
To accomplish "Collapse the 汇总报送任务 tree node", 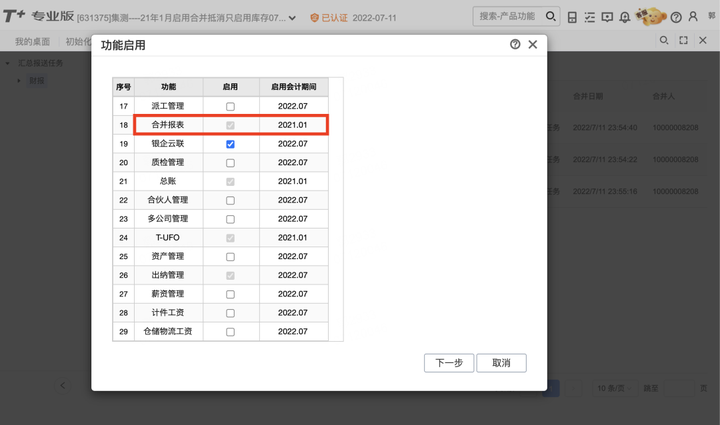I will [x=7, y=63].
